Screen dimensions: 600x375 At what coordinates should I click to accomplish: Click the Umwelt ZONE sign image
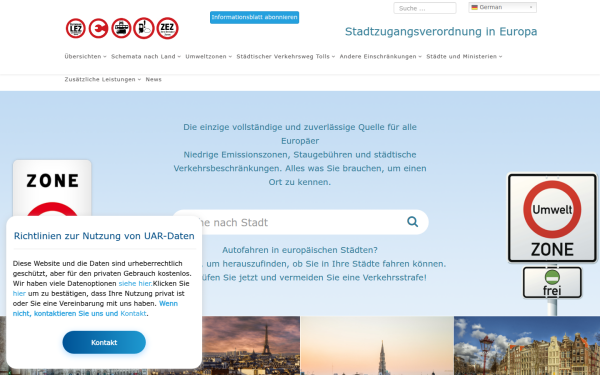552,218
